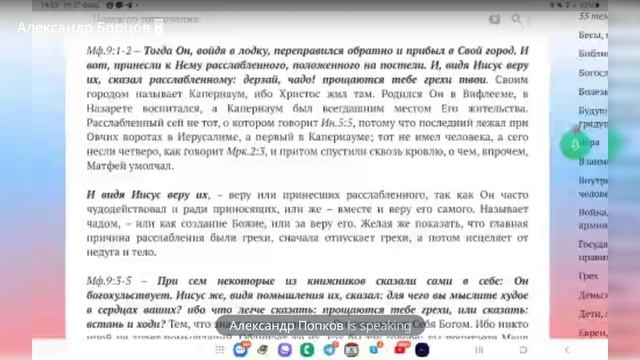Image resolution: width=640 pixels, height=360 pixels.
Task: Click the words 'Матфей умолчал.'
Action: (130, 166)
